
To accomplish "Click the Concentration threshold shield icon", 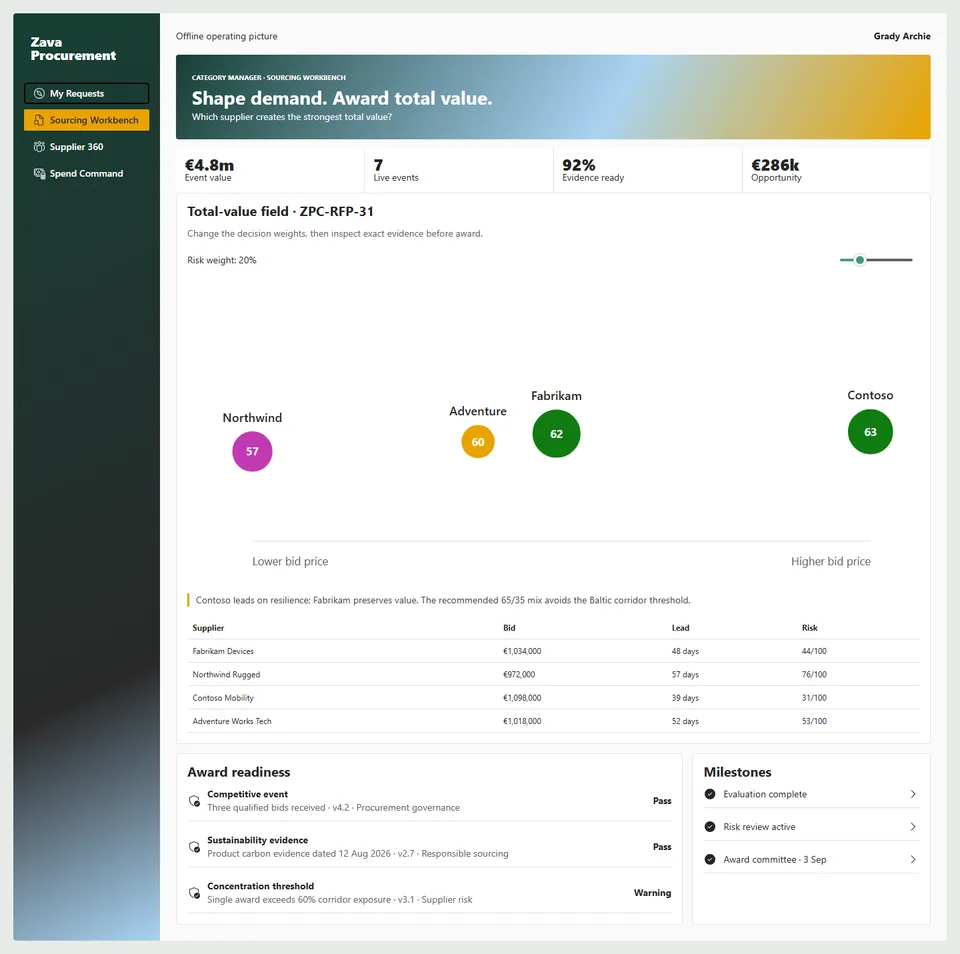I will 194,893.
